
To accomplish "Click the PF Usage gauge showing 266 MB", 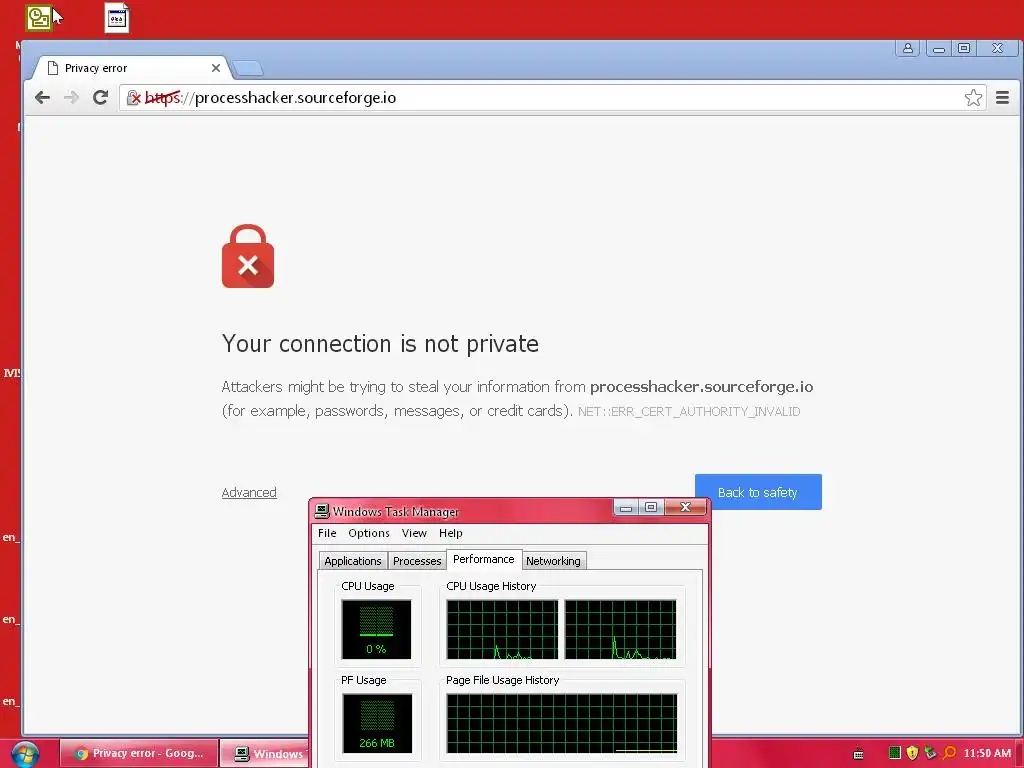I will coord(377,724).
